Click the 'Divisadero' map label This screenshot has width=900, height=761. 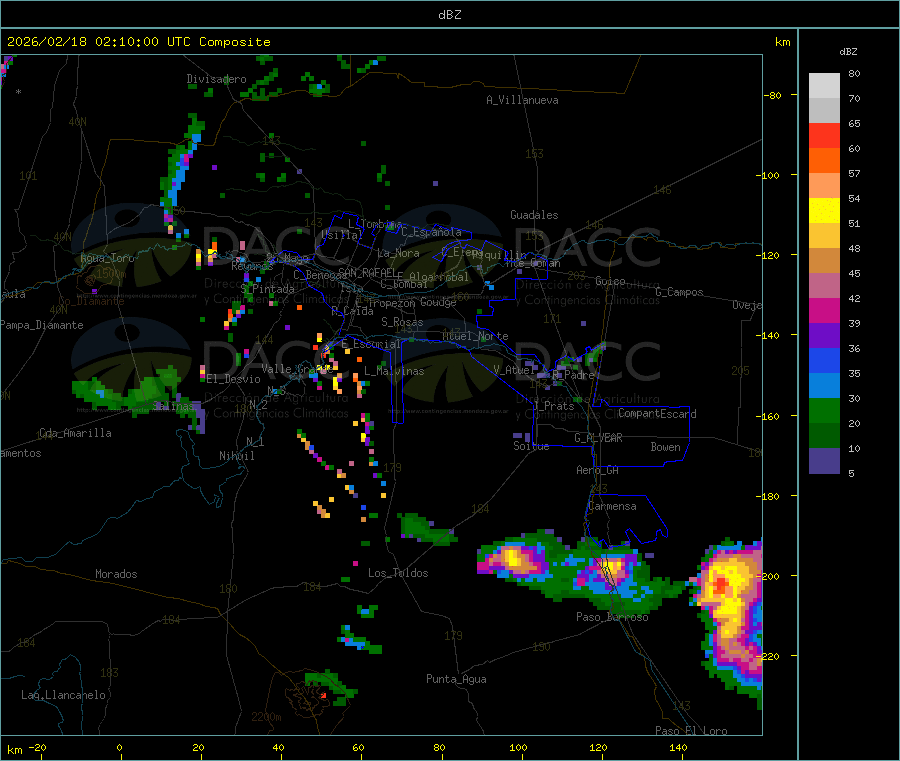click(x=216, y=79)
